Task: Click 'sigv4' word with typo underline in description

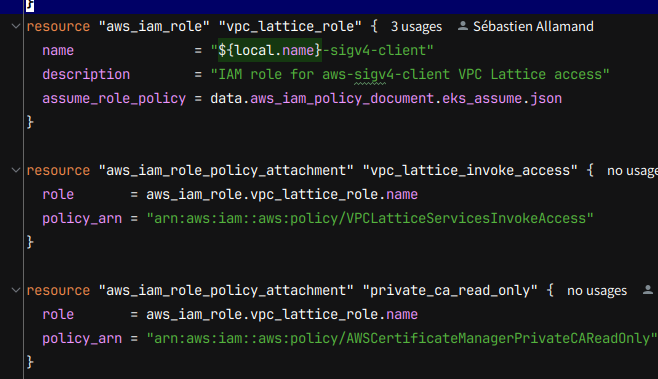Action: (x=370, y=75)
